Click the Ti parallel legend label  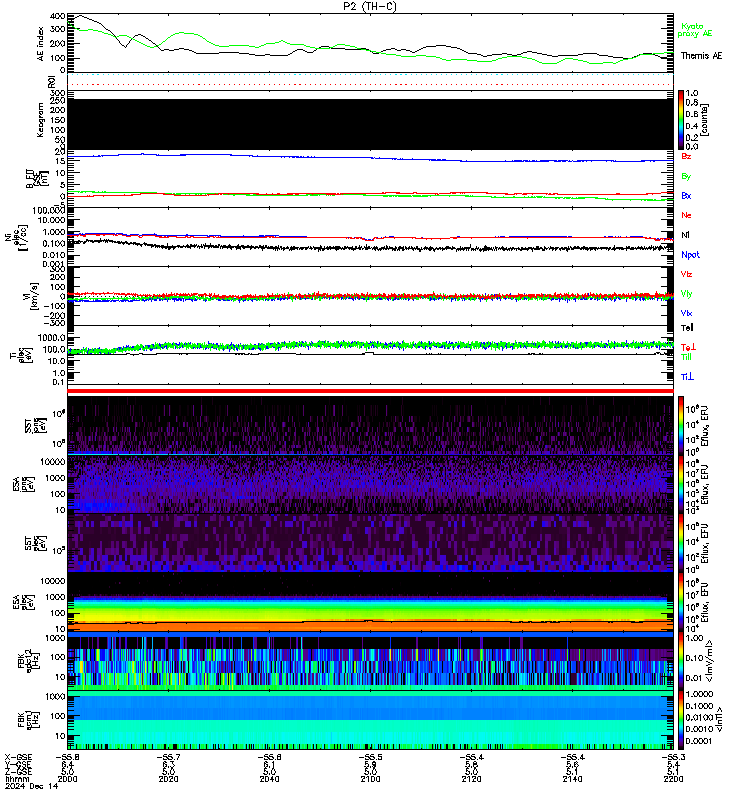686,357
